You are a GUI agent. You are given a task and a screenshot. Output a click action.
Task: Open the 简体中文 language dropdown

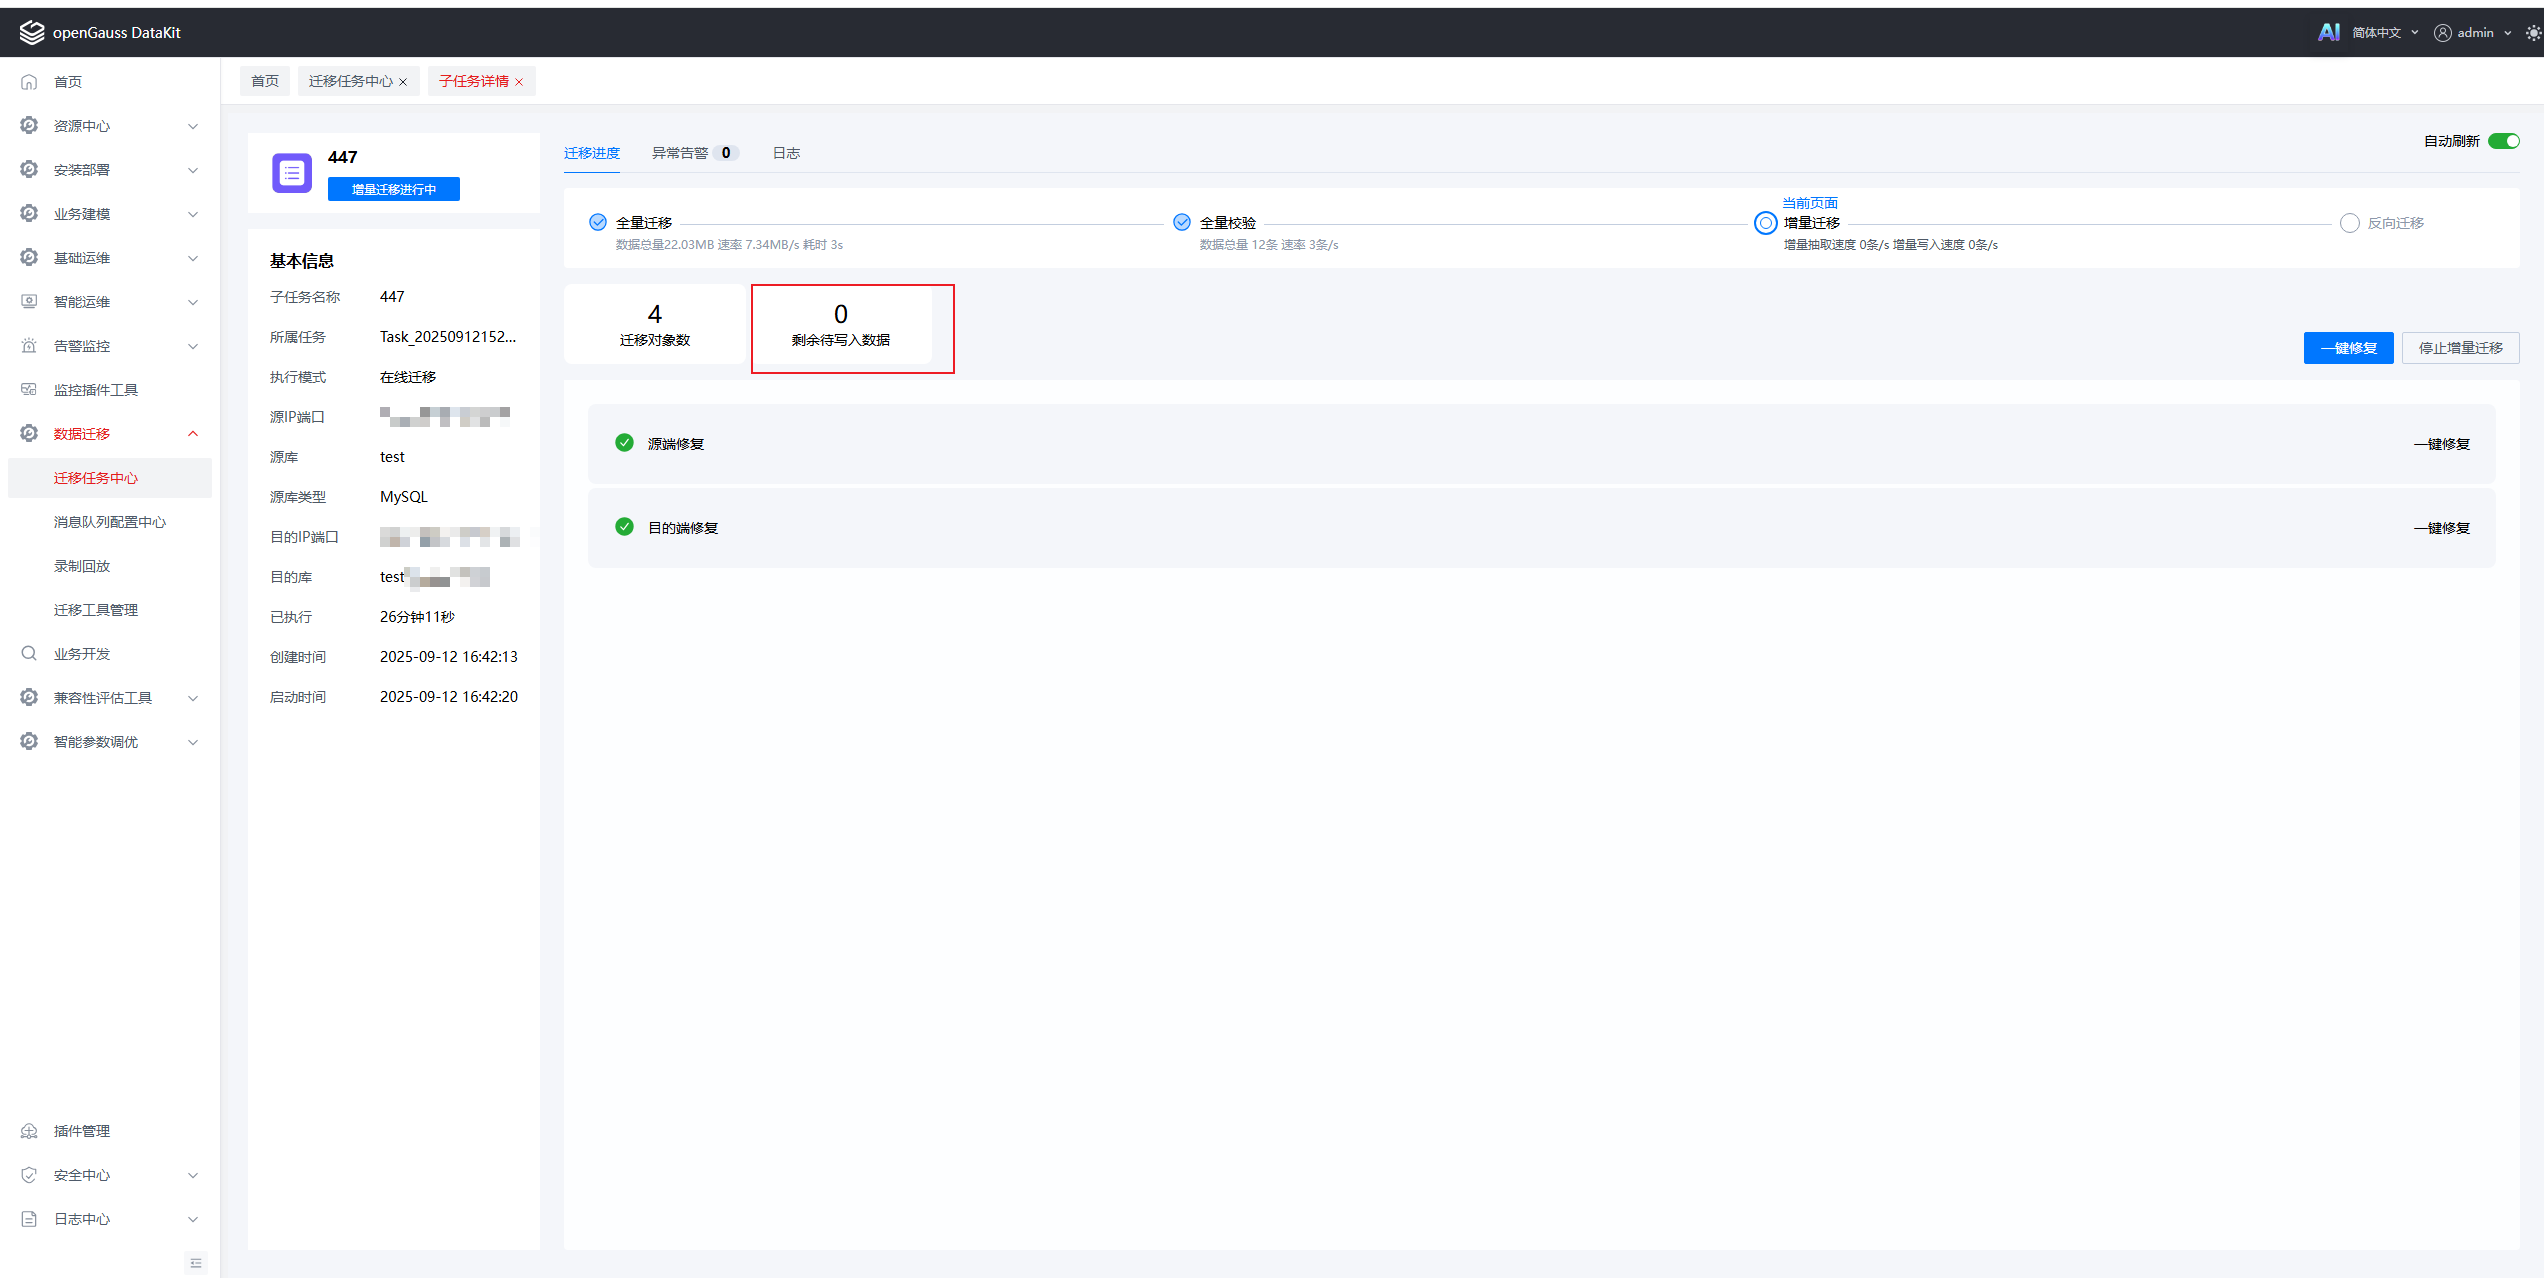tap(2384, 33)
